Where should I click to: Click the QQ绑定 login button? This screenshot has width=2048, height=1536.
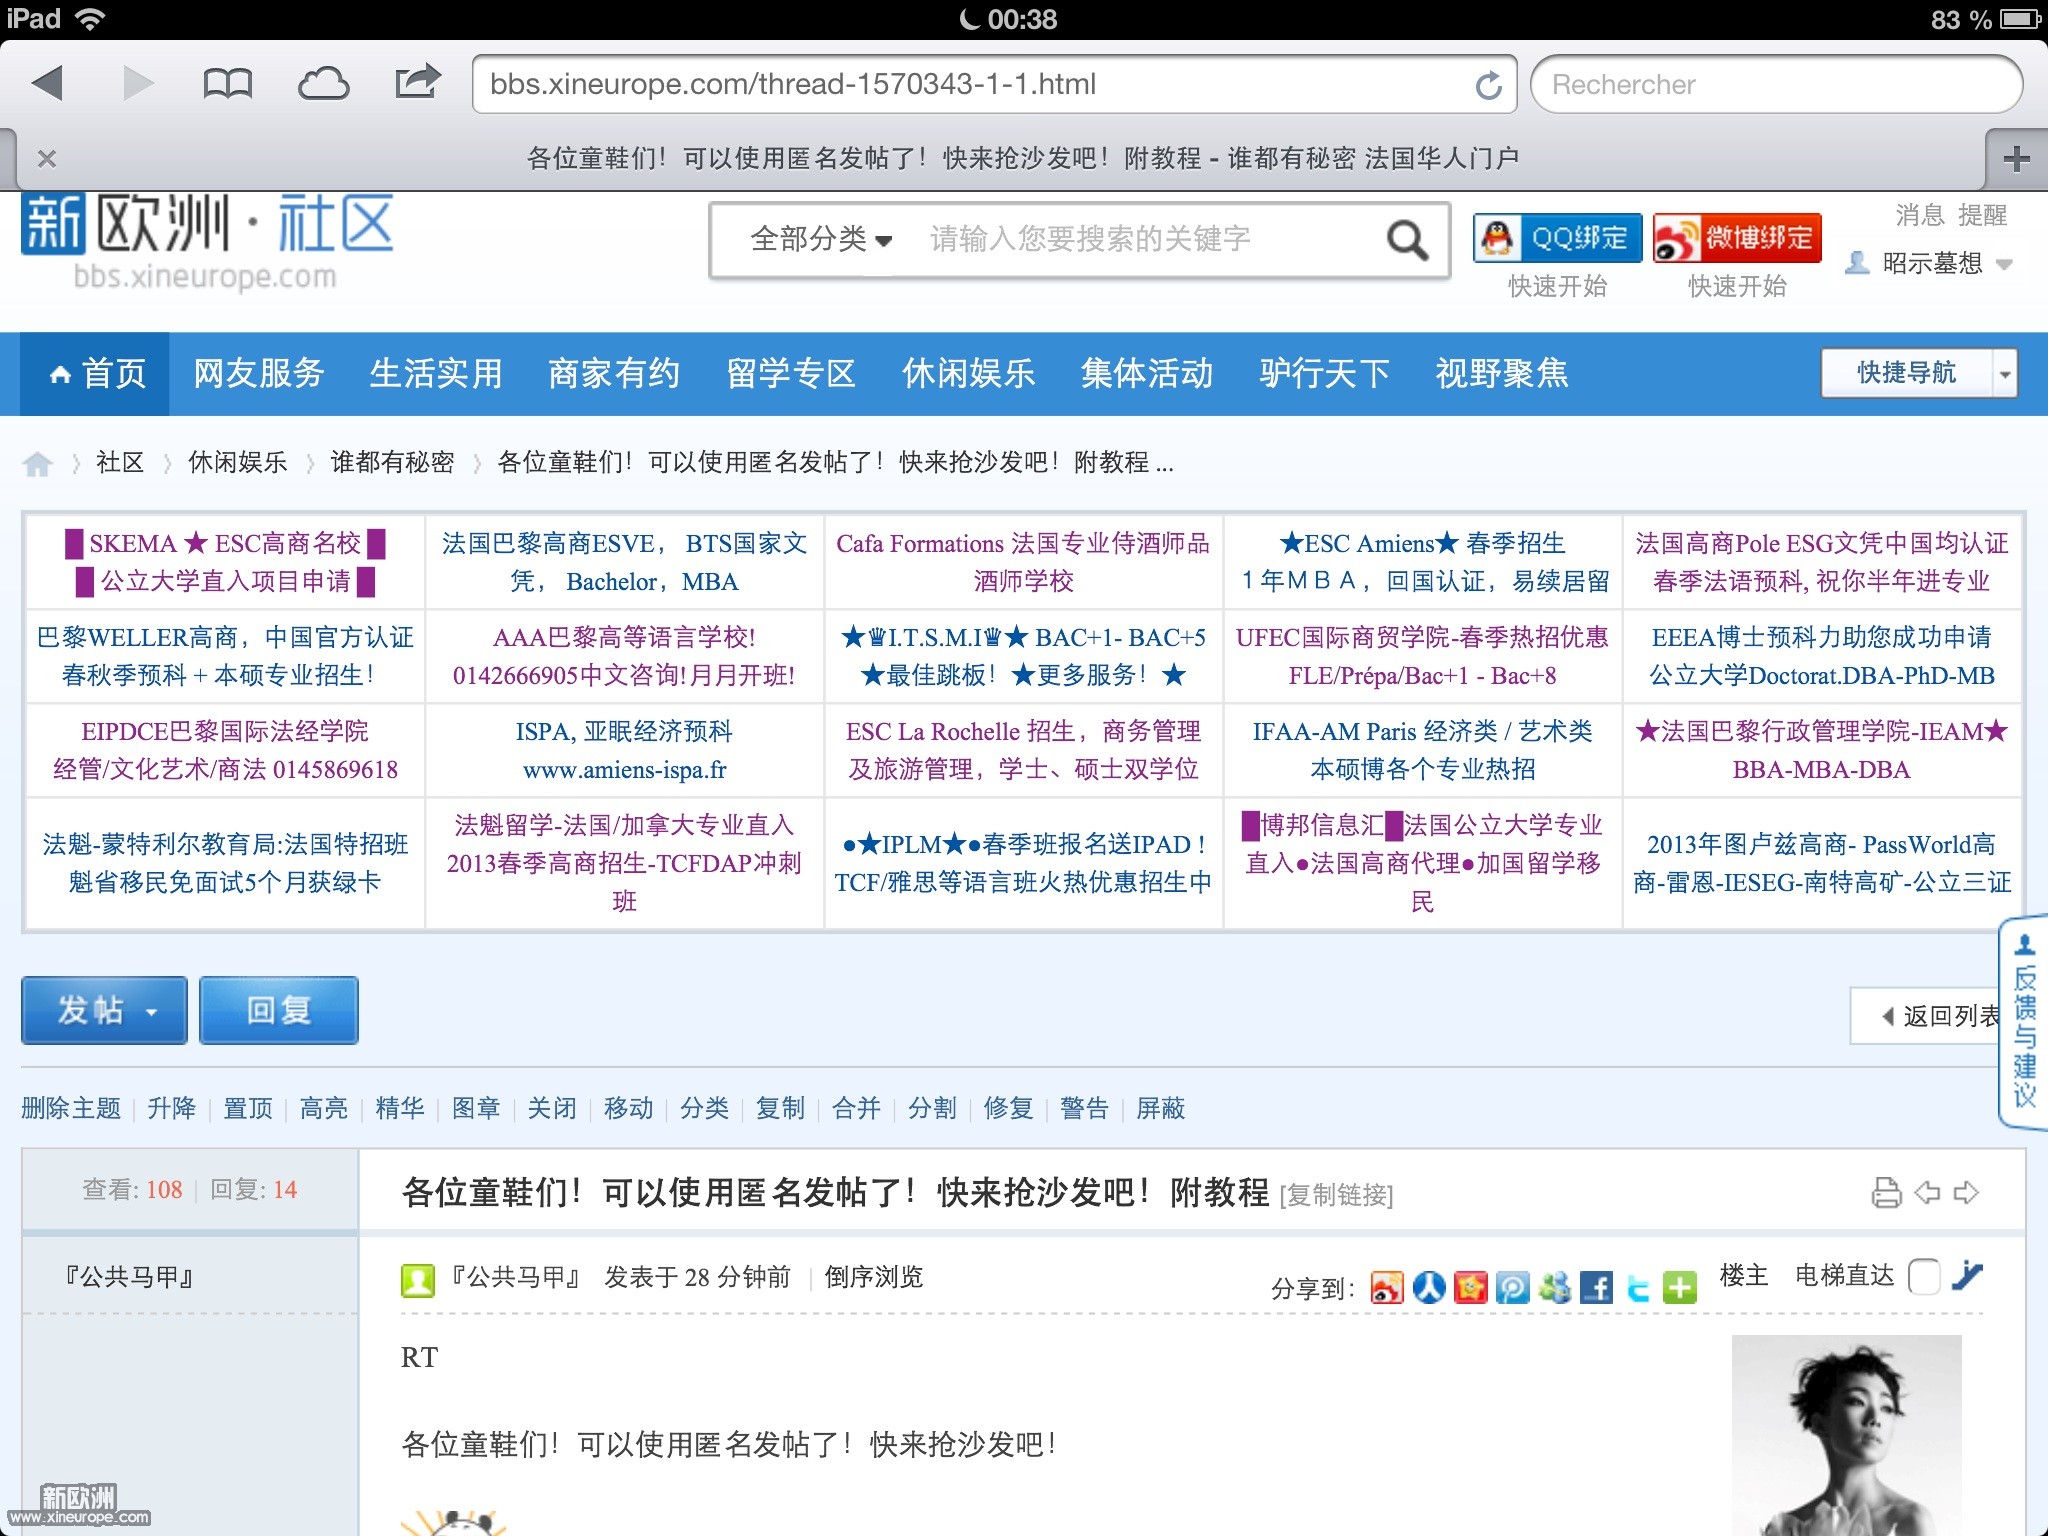pos(1557,238)
